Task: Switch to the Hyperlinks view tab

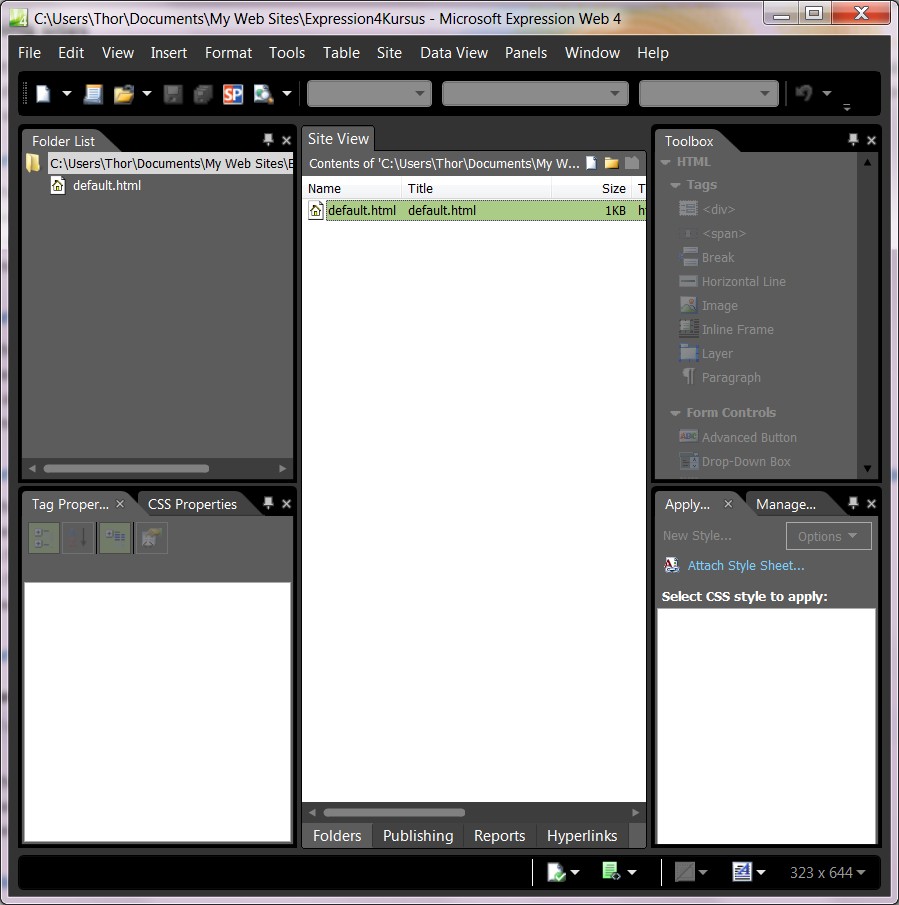Action: click(582, 835)
